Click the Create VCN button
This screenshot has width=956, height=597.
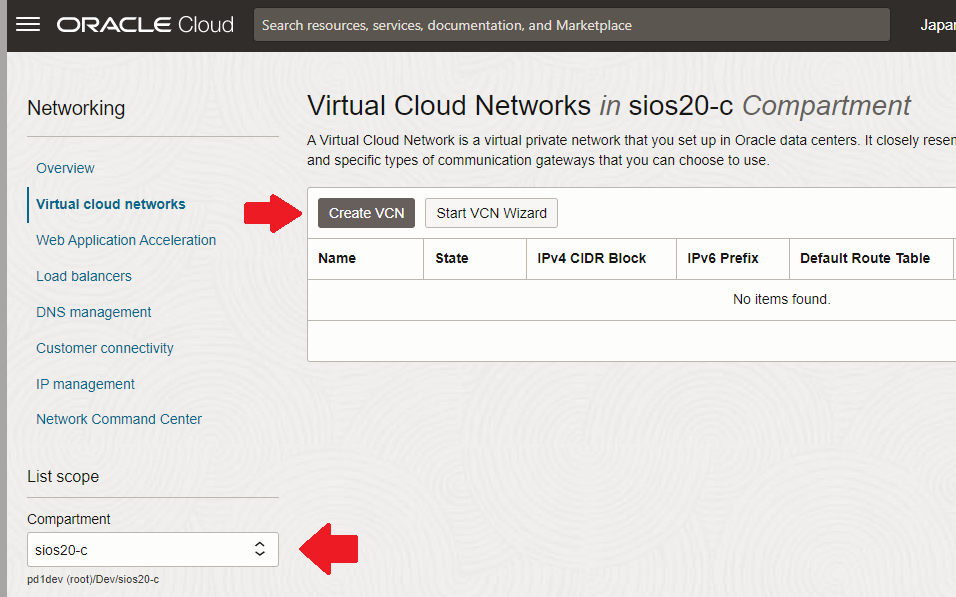(x=366, y=213)
